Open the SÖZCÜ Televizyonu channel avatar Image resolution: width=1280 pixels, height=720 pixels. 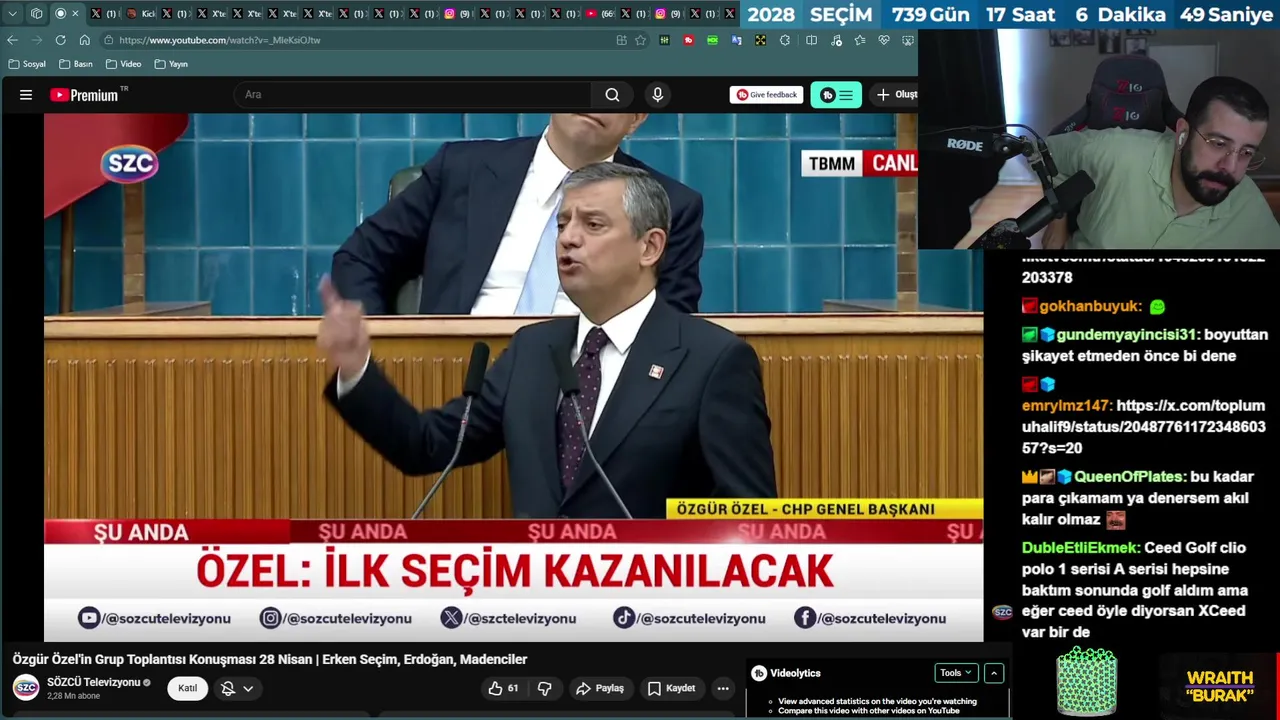click(26, 688)
